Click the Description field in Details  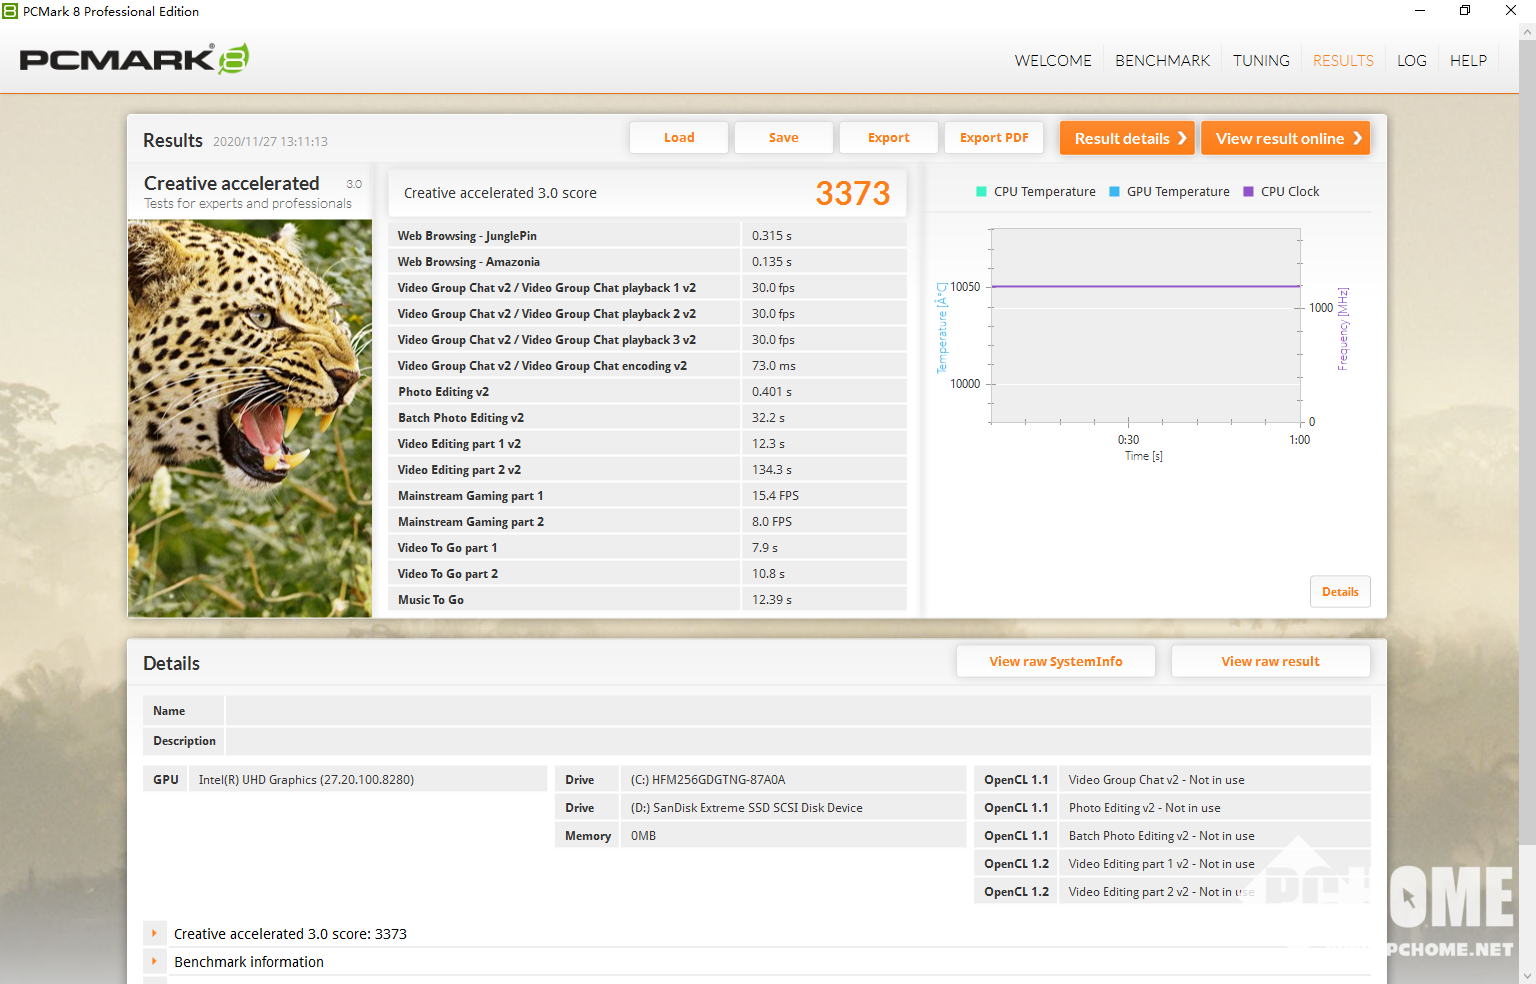(x=798, y=741)
